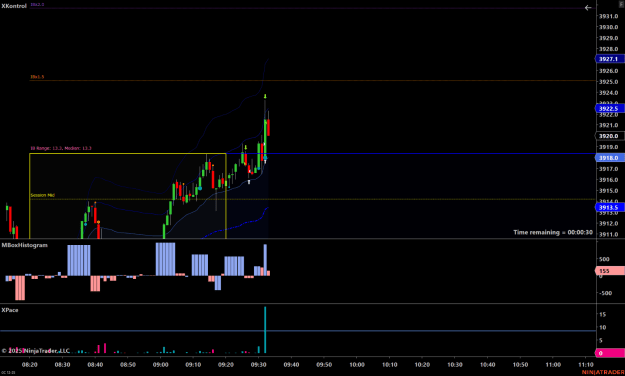Screen dimensions: 625x376
Task: Click the 3911.0 price axis label
Action: (608, 234)
